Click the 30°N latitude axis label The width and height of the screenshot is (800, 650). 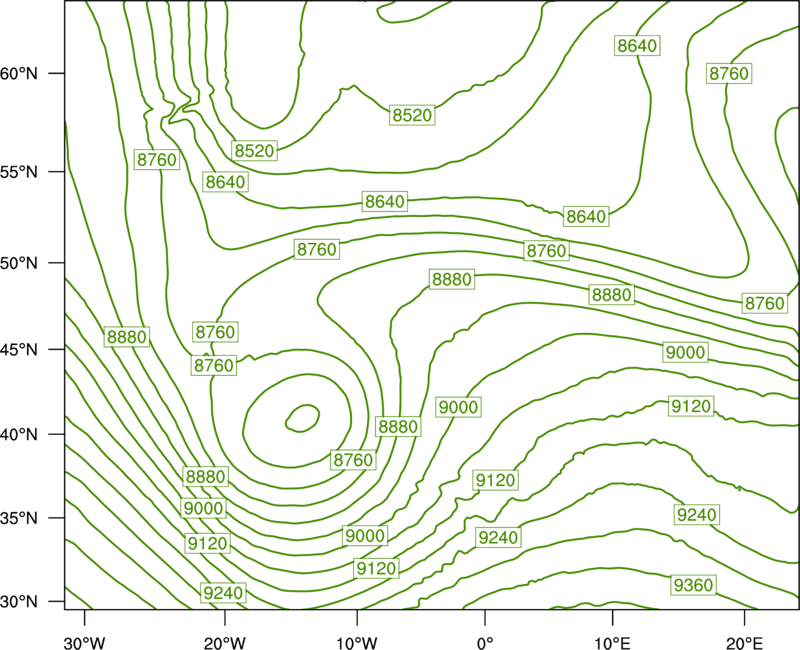coord(19,602)
